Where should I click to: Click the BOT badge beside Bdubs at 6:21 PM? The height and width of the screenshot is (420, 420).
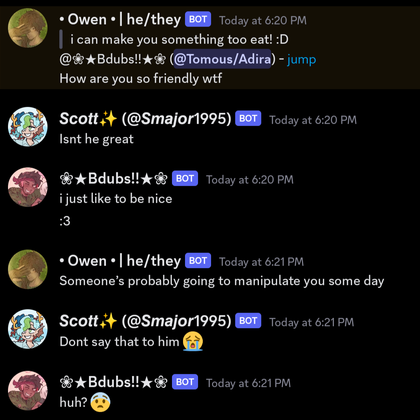[185, 382]
